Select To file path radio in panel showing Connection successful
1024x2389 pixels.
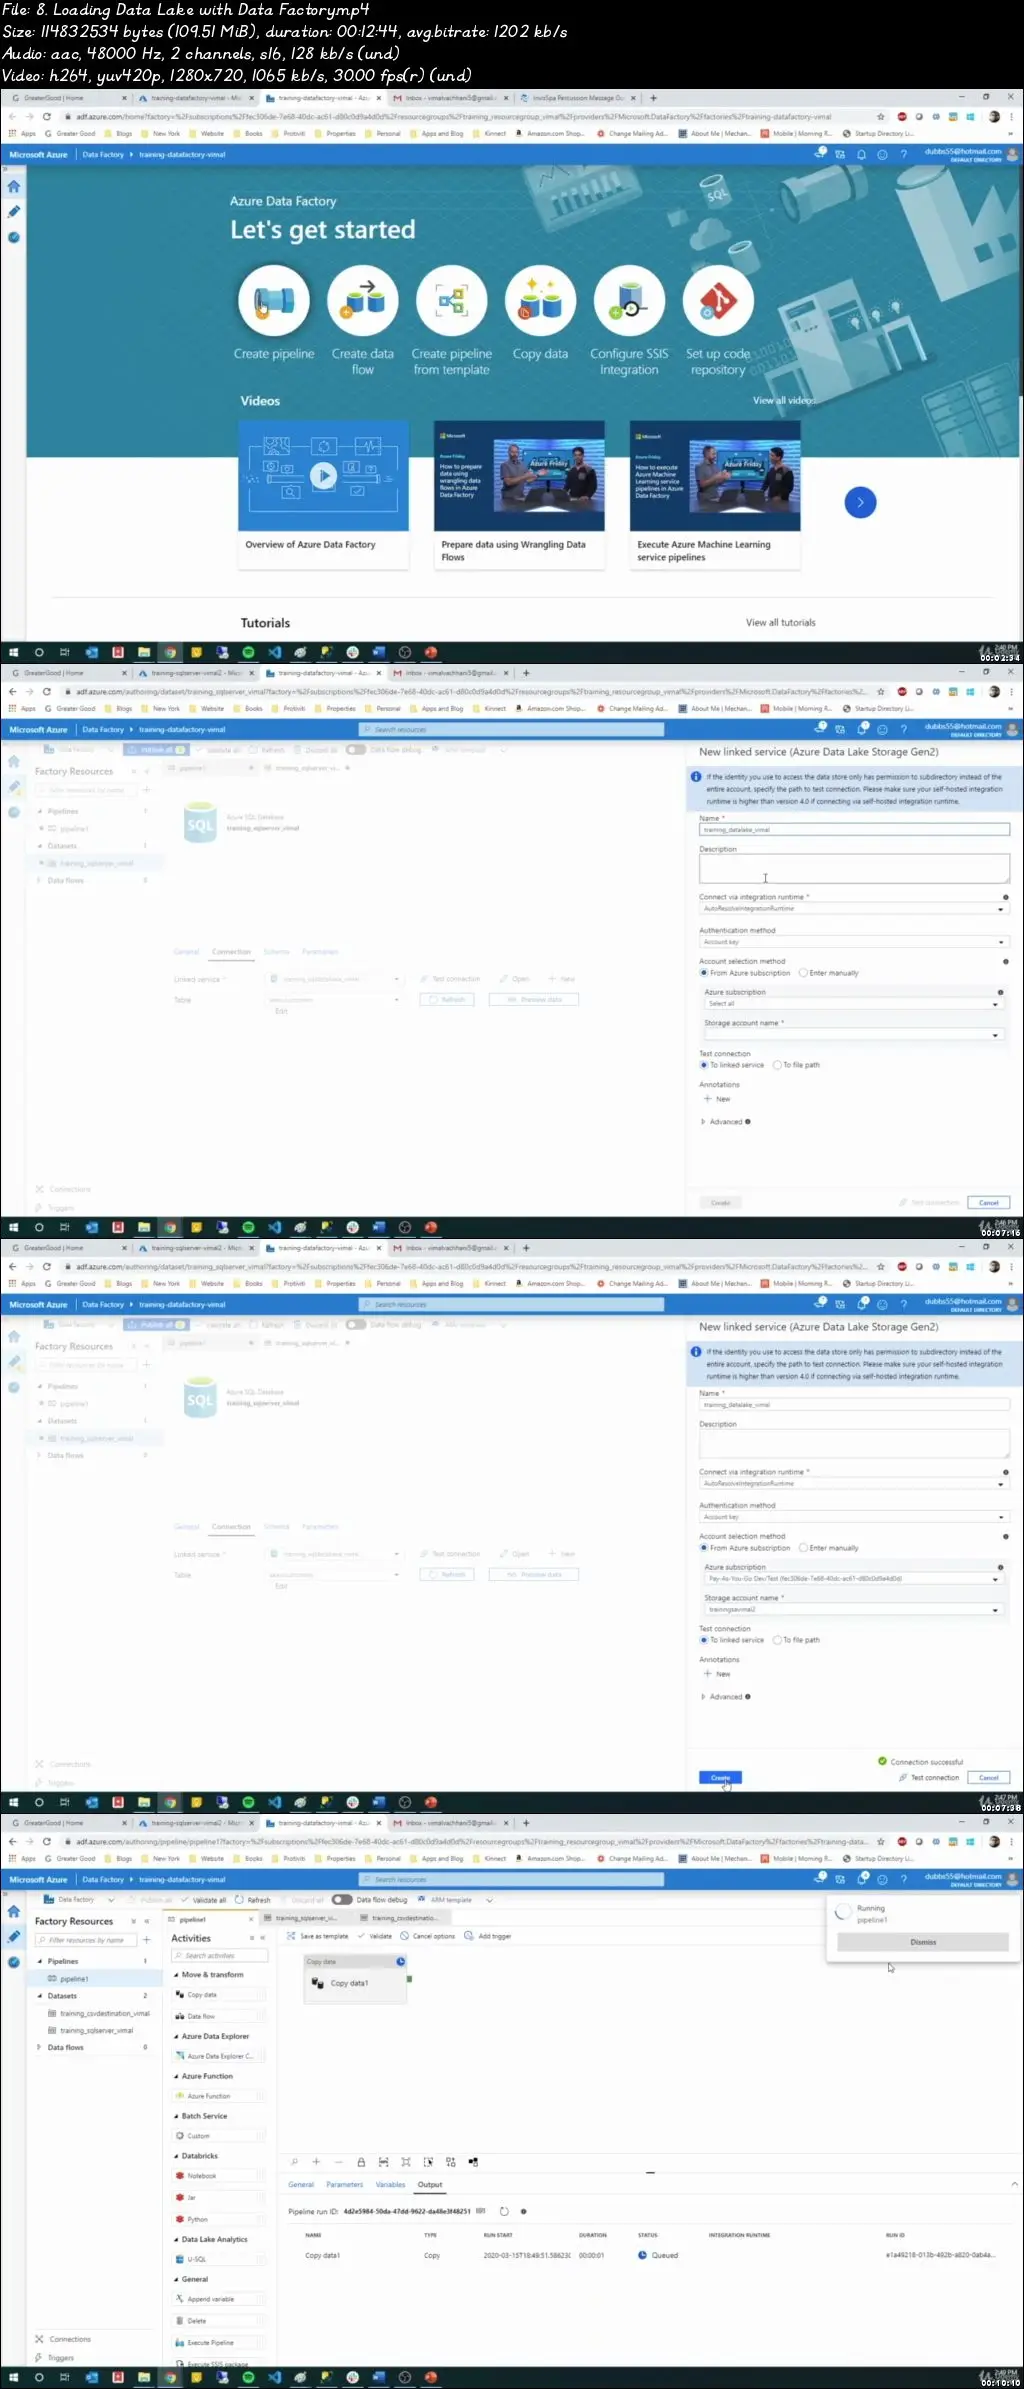coord(777,1639)
